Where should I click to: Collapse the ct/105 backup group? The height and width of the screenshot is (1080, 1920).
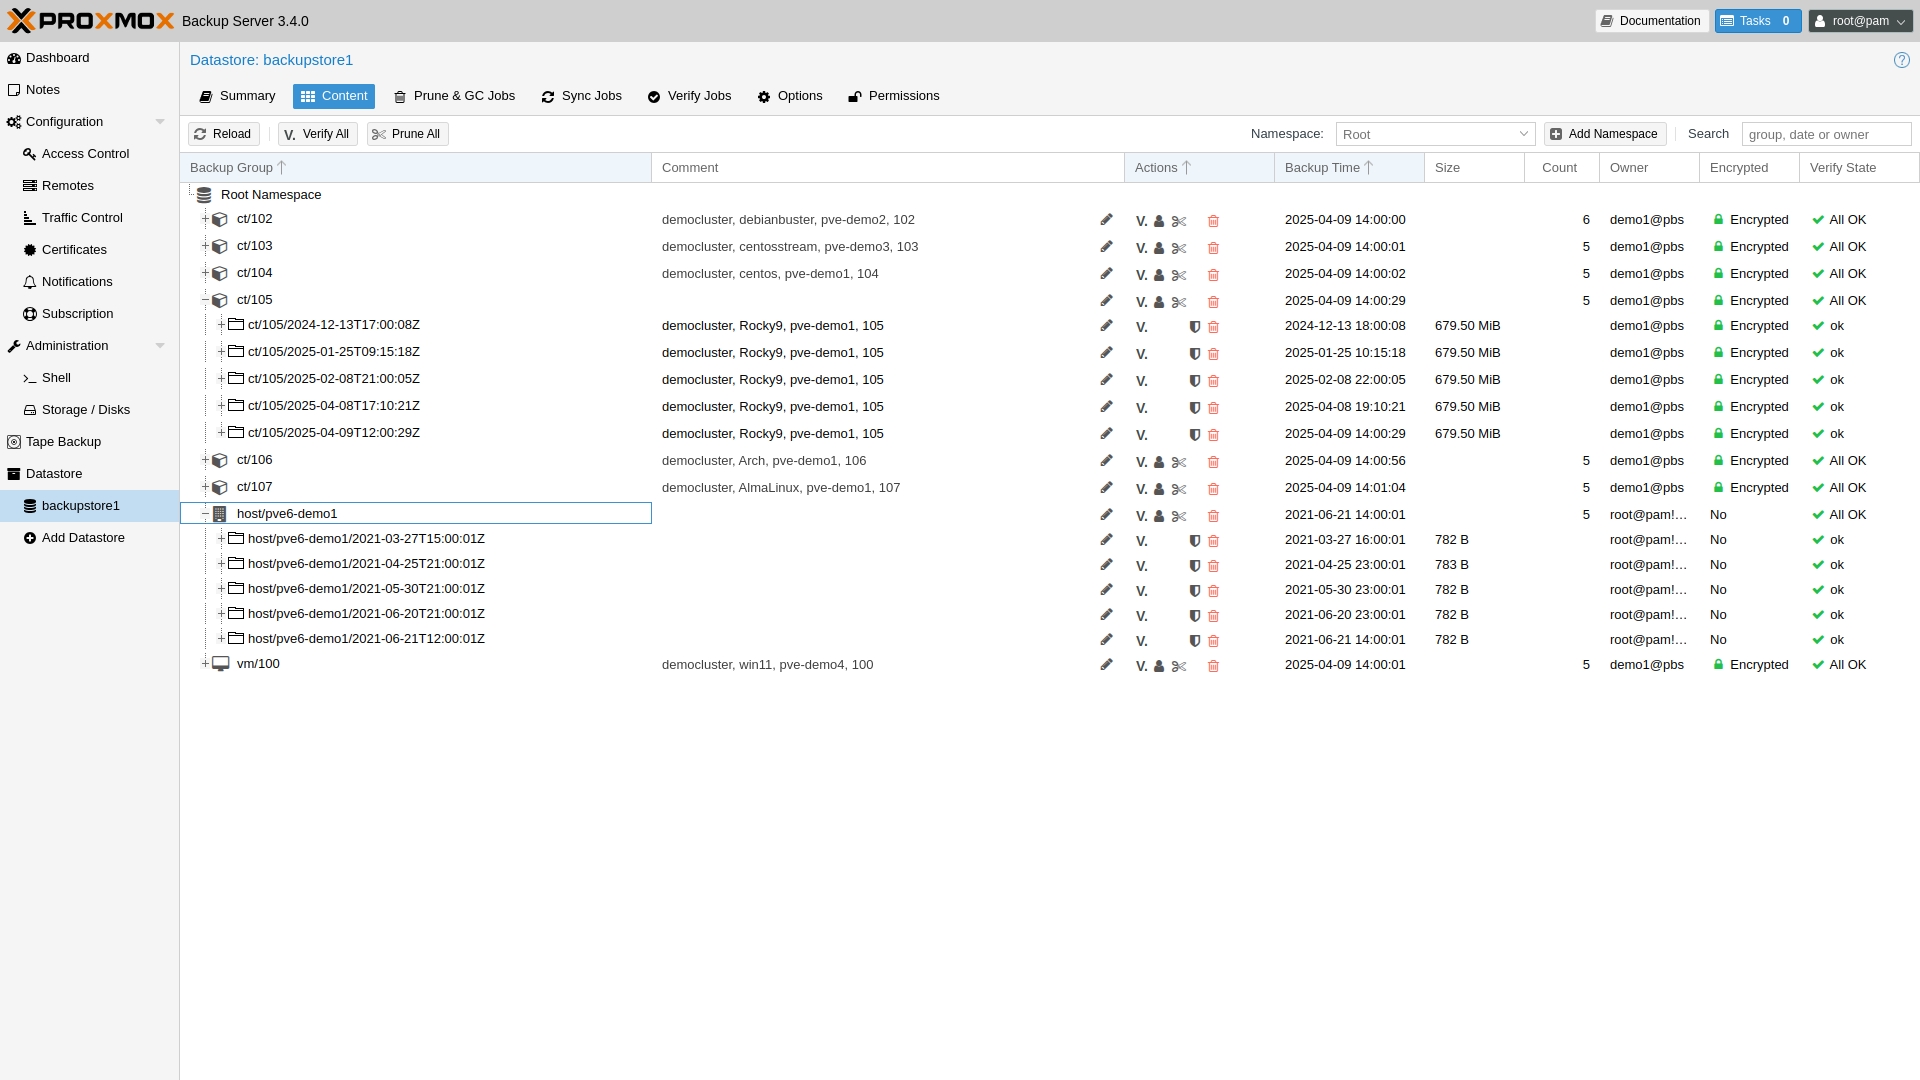tap(206, 299)
